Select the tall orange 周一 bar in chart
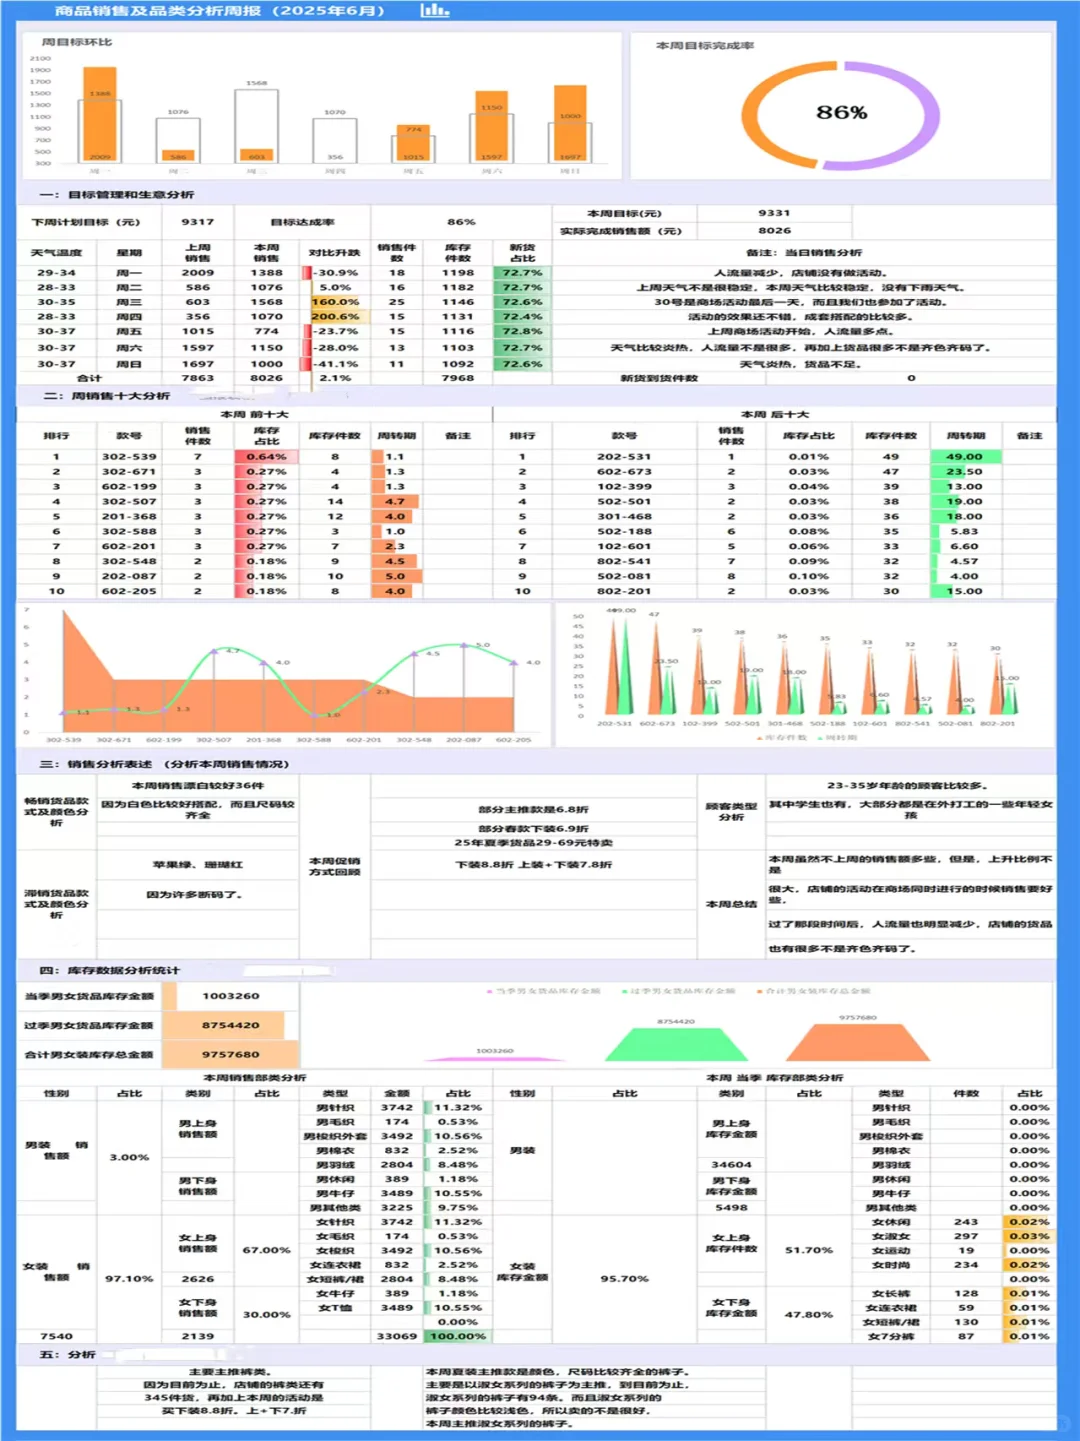The width and height of the screenshot is (1080, 1441). pos(100,114)
